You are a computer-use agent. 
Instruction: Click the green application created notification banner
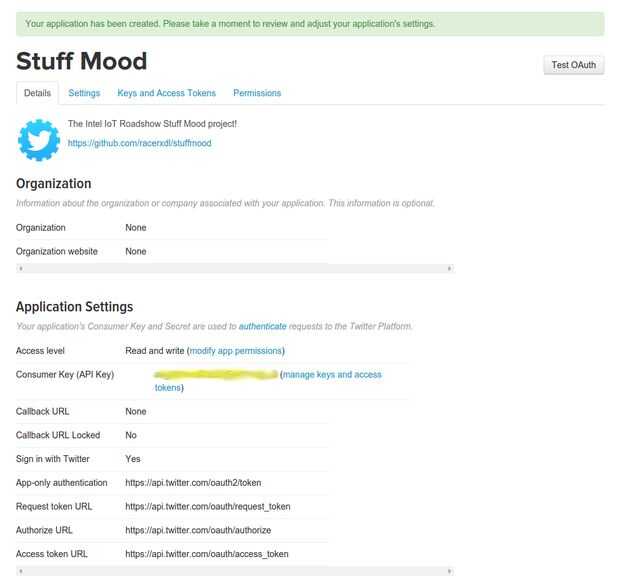coord(310,23)
